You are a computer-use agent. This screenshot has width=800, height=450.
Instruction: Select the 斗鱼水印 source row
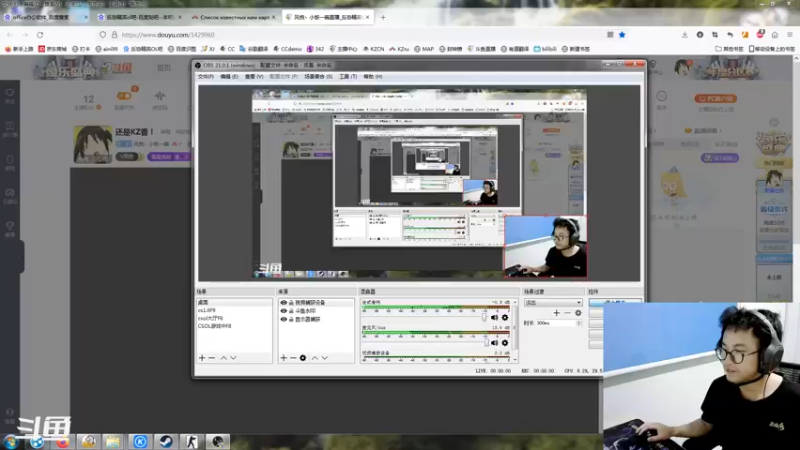316,311
